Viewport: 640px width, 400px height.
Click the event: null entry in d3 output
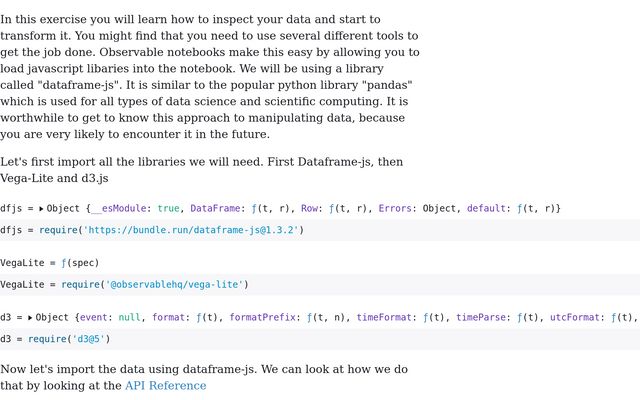110,318
